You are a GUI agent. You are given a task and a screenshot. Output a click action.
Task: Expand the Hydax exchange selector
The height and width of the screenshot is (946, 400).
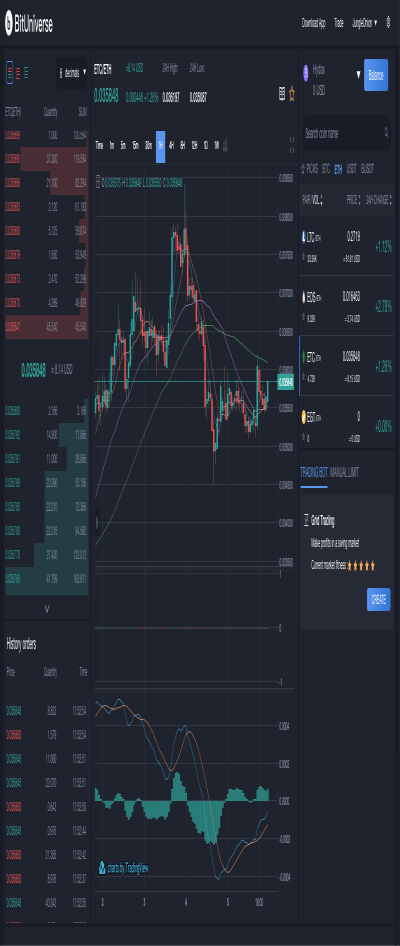coord(358,75)
